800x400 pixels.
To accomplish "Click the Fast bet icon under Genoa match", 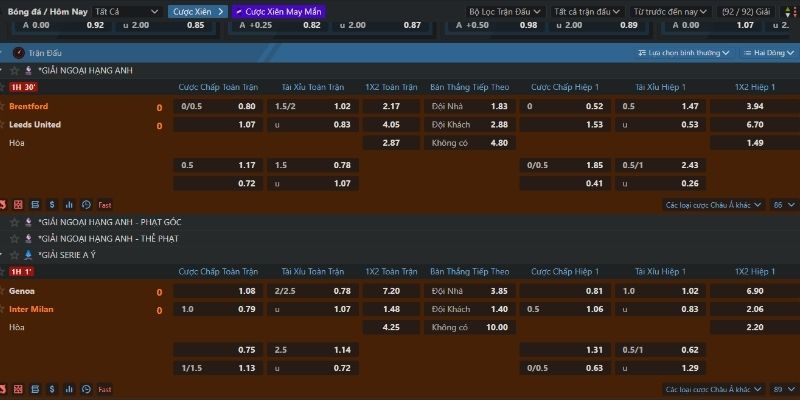I will tap(104, 388).
